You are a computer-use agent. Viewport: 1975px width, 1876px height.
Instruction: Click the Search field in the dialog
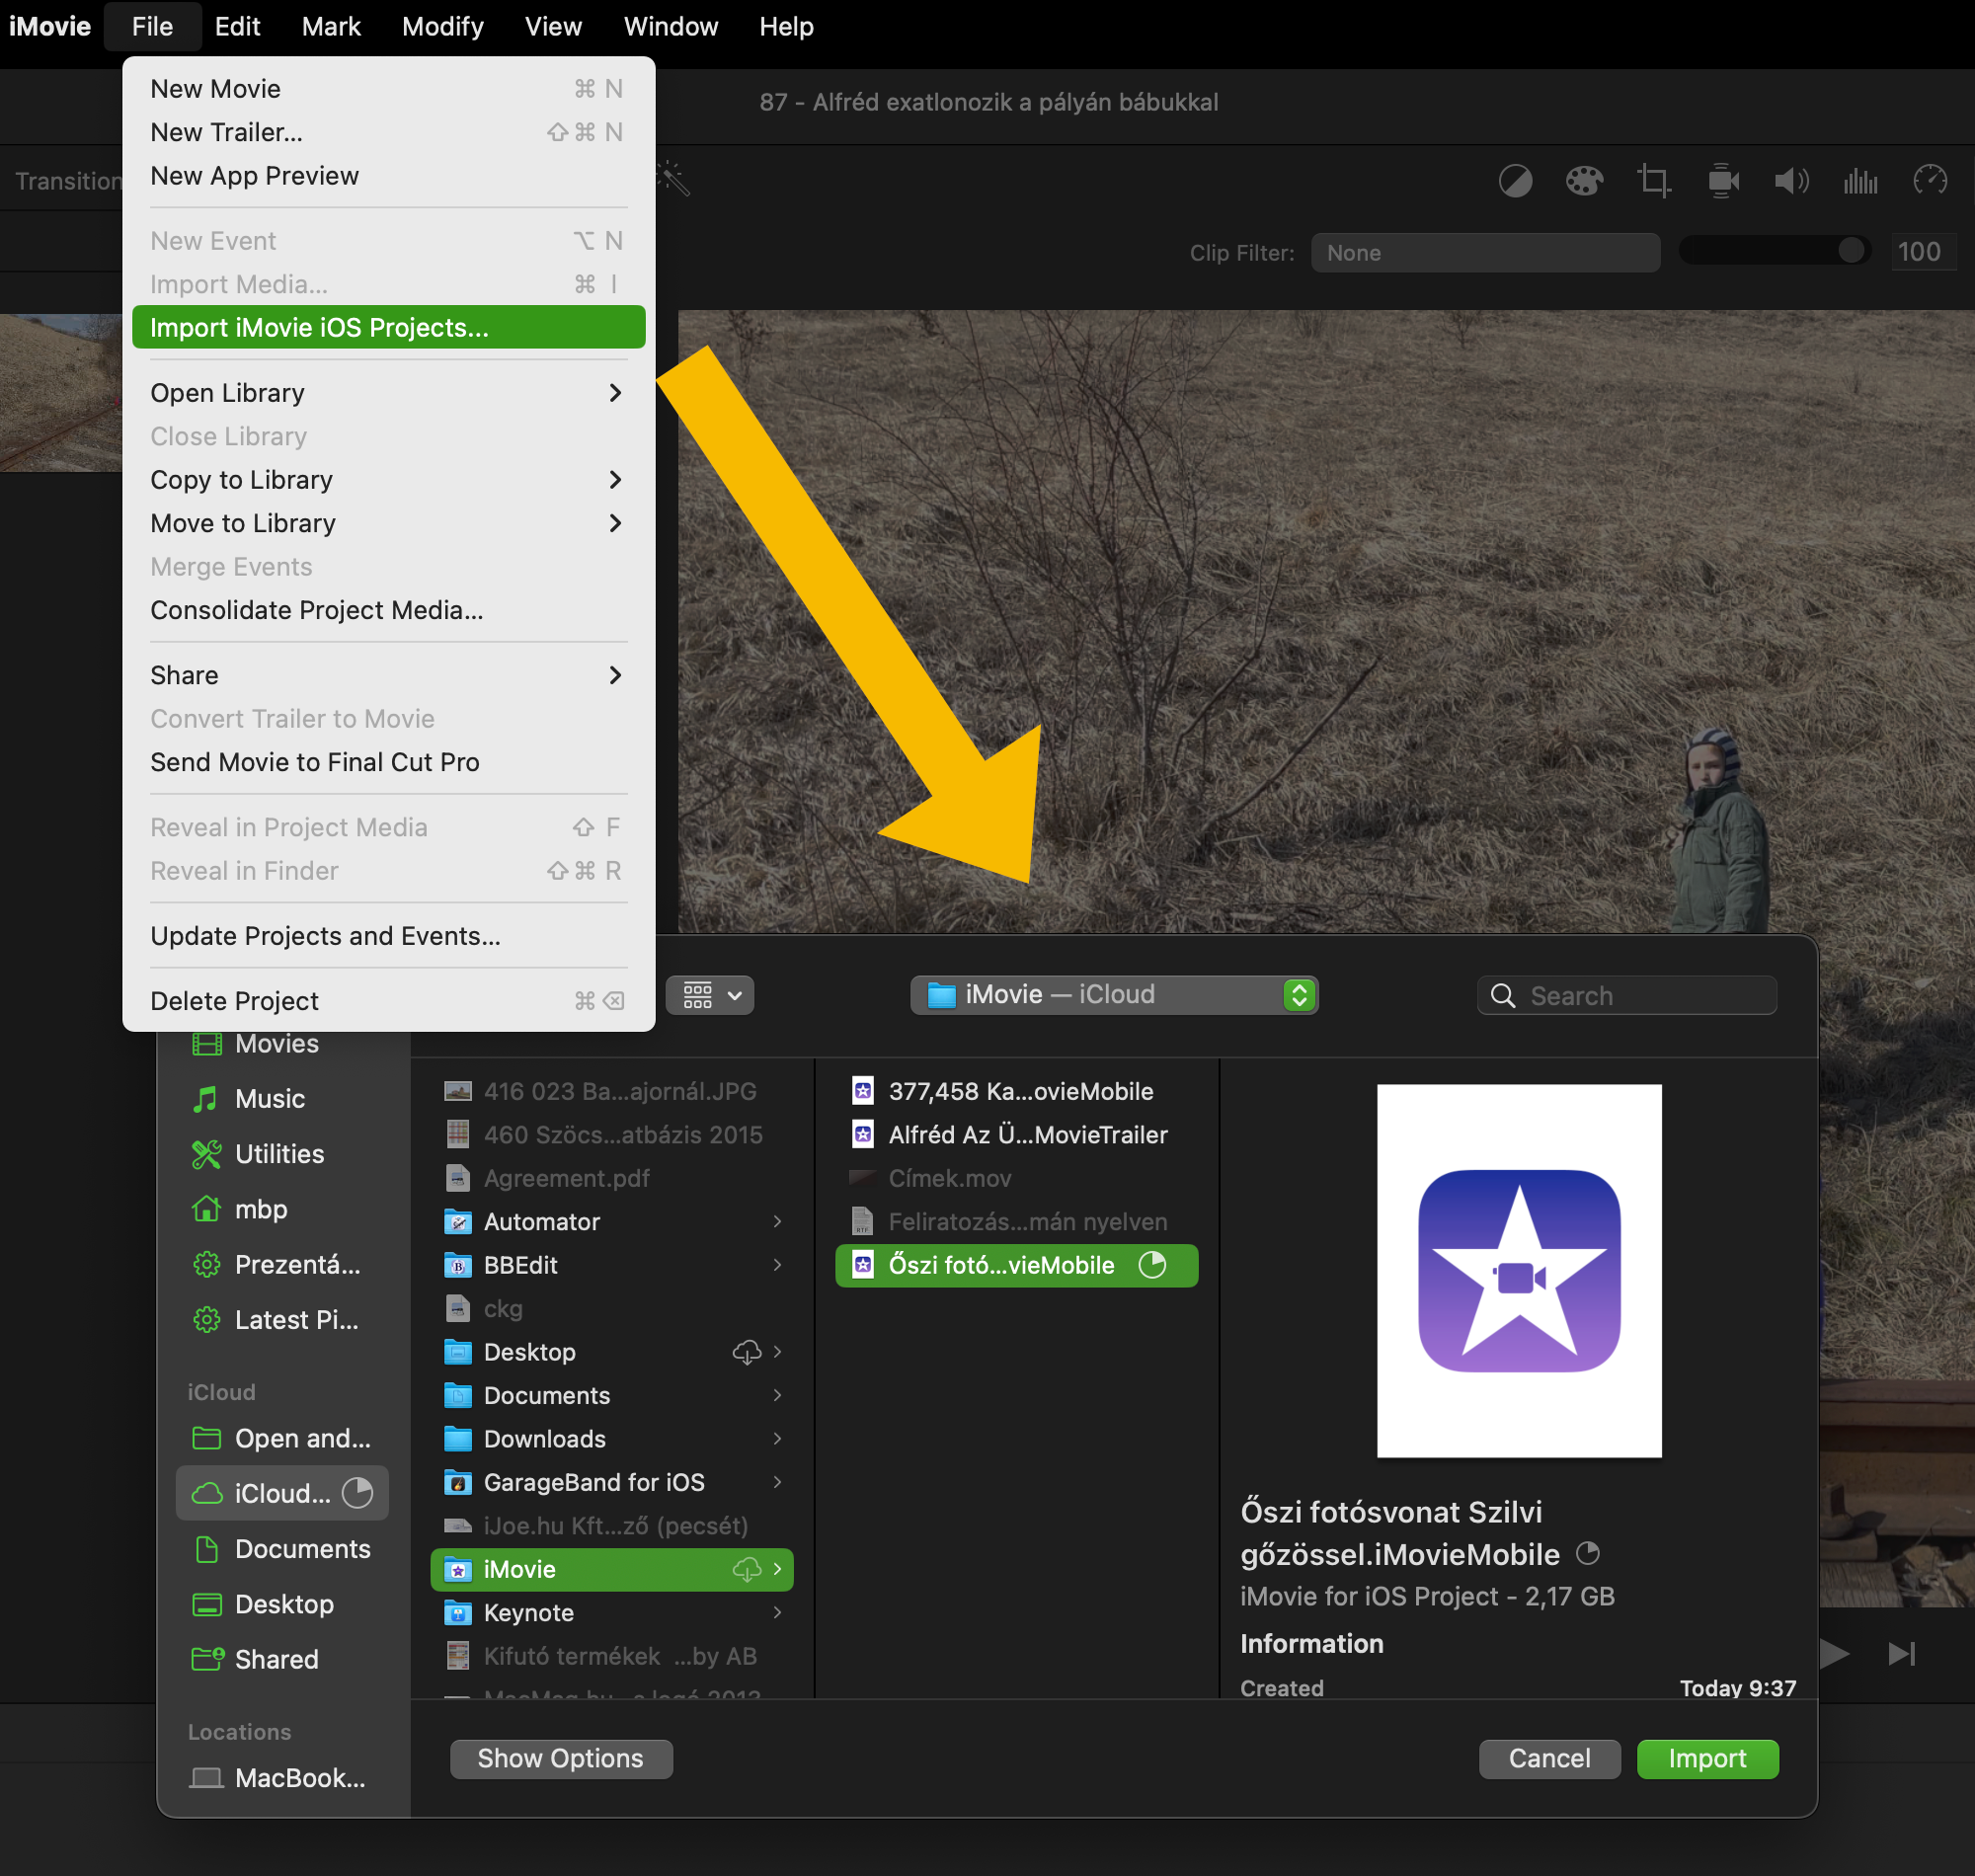click(x=1626, y=995)
